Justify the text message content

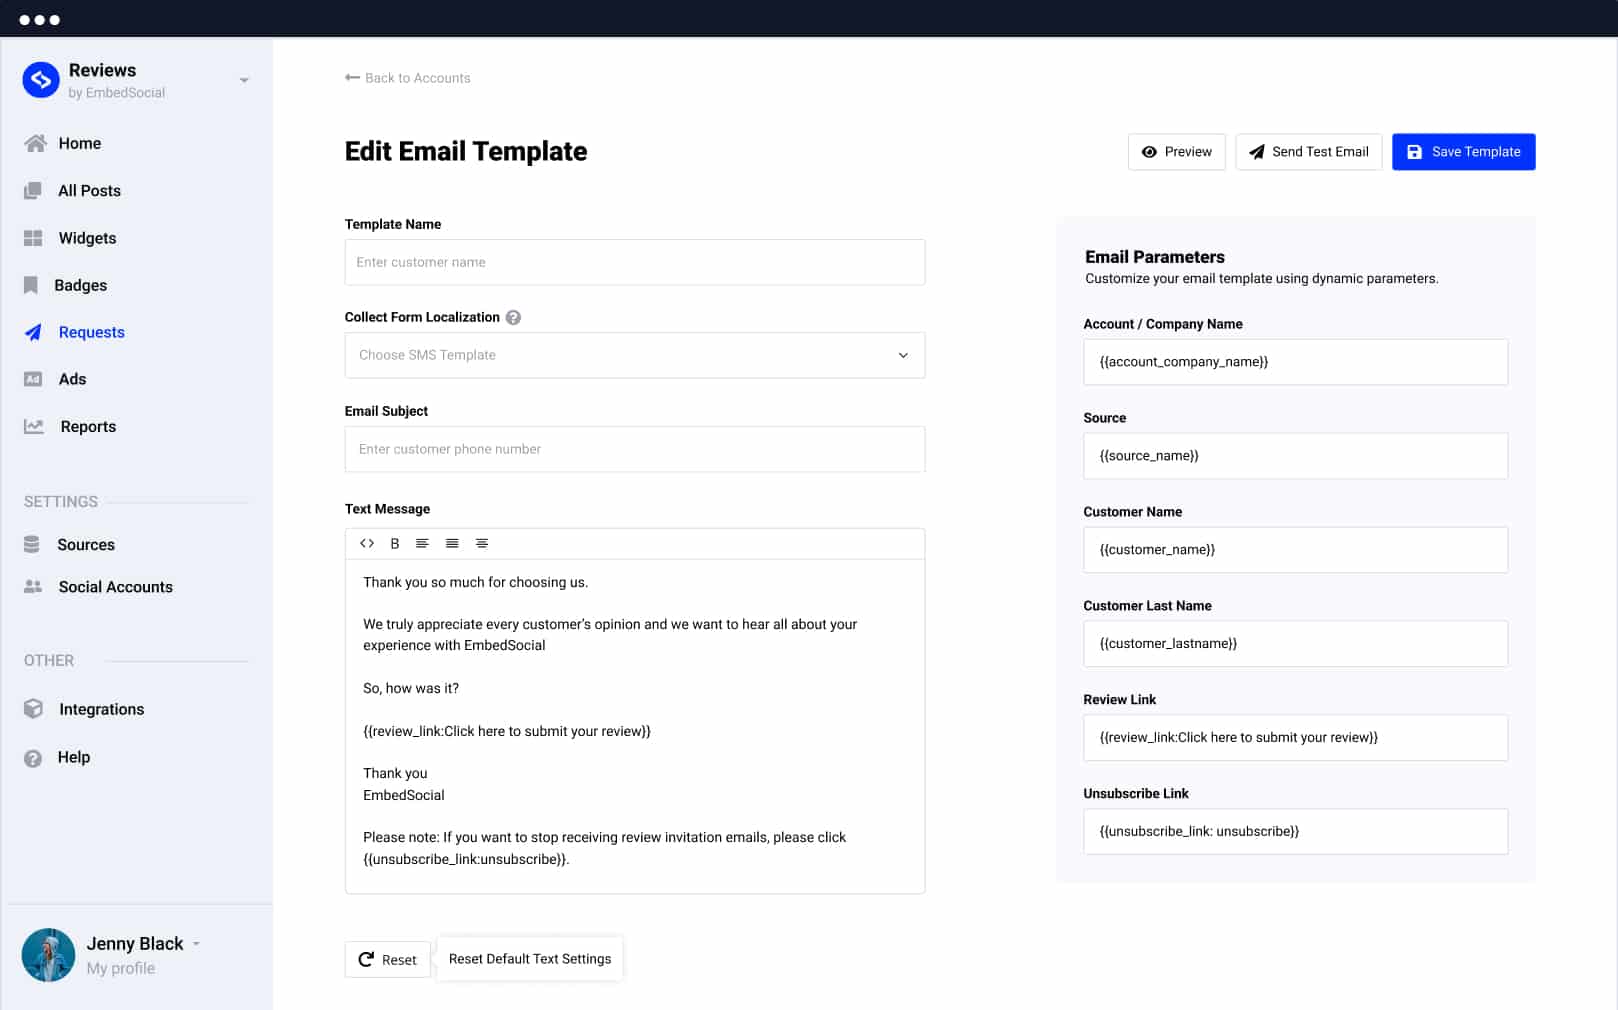pos(452,543)
